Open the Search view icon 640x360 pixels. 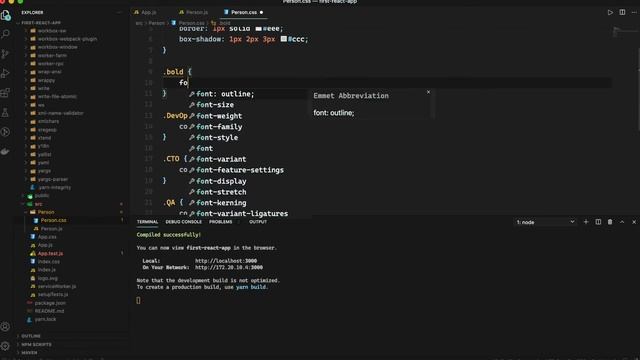(6, 34)
